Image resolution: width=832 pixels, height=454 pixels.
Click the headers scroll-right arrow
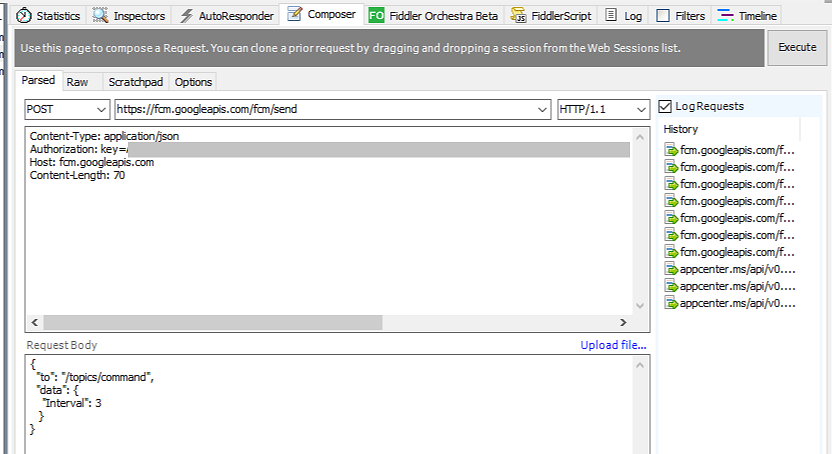[x=623, y=322]
